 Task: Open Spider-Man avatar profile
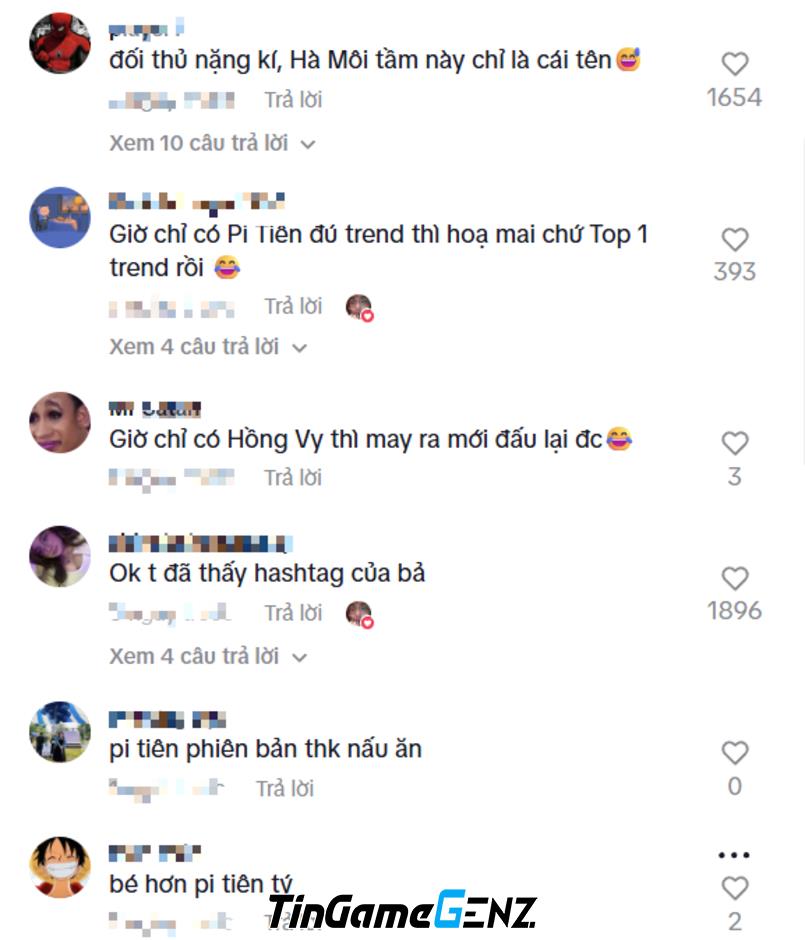point(60,43)
